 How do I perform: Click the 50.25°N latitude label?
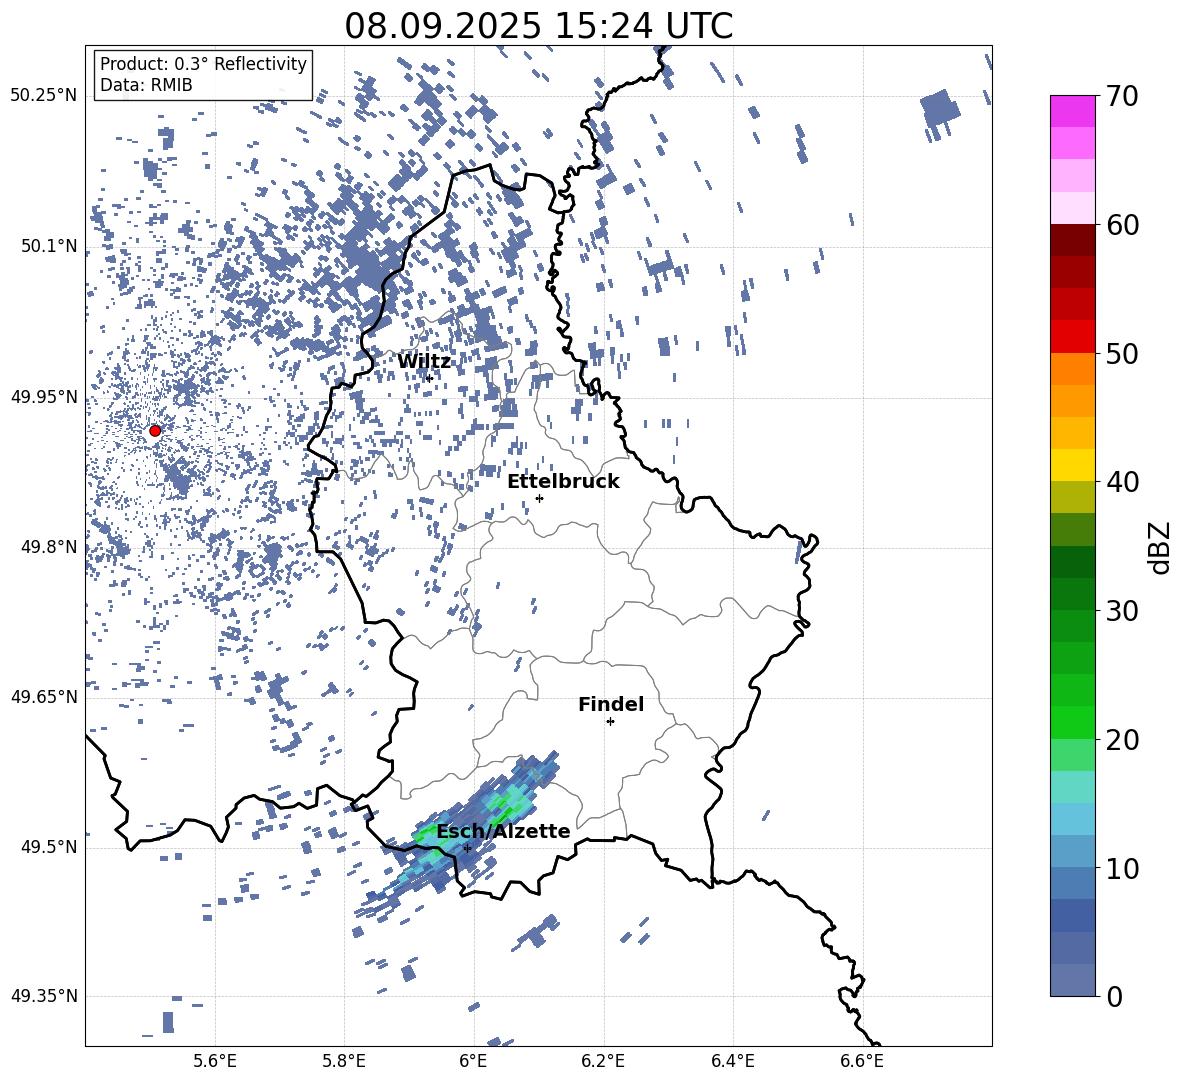click(x=44, y=96)
